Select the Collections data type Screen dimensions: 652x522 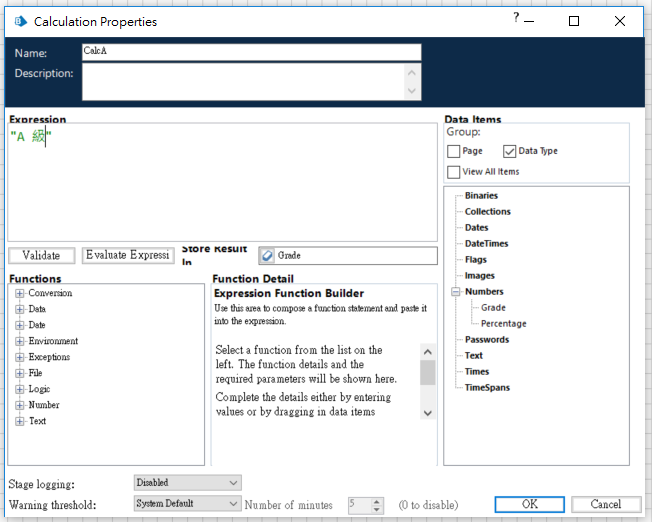click(x=487, y=211)
